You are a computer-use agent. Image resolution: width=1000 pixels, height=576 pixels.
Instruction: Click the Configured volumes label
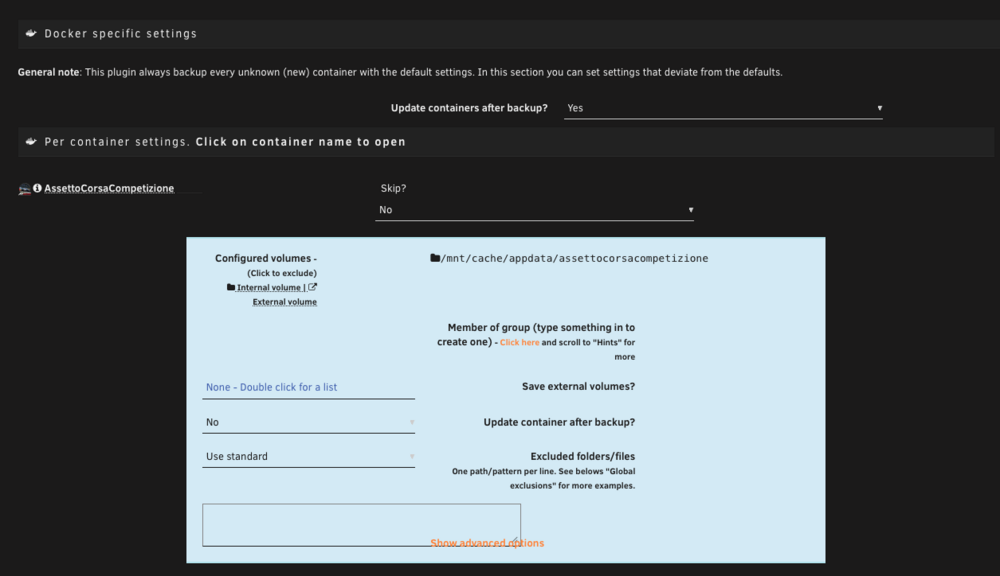(x=265, y=258)
